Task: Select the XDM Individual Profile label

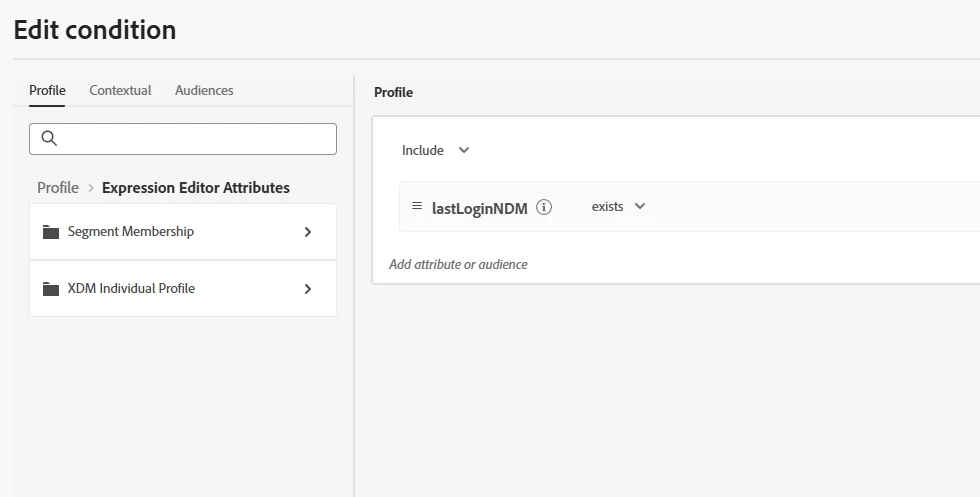Action: tap(131, 289)
